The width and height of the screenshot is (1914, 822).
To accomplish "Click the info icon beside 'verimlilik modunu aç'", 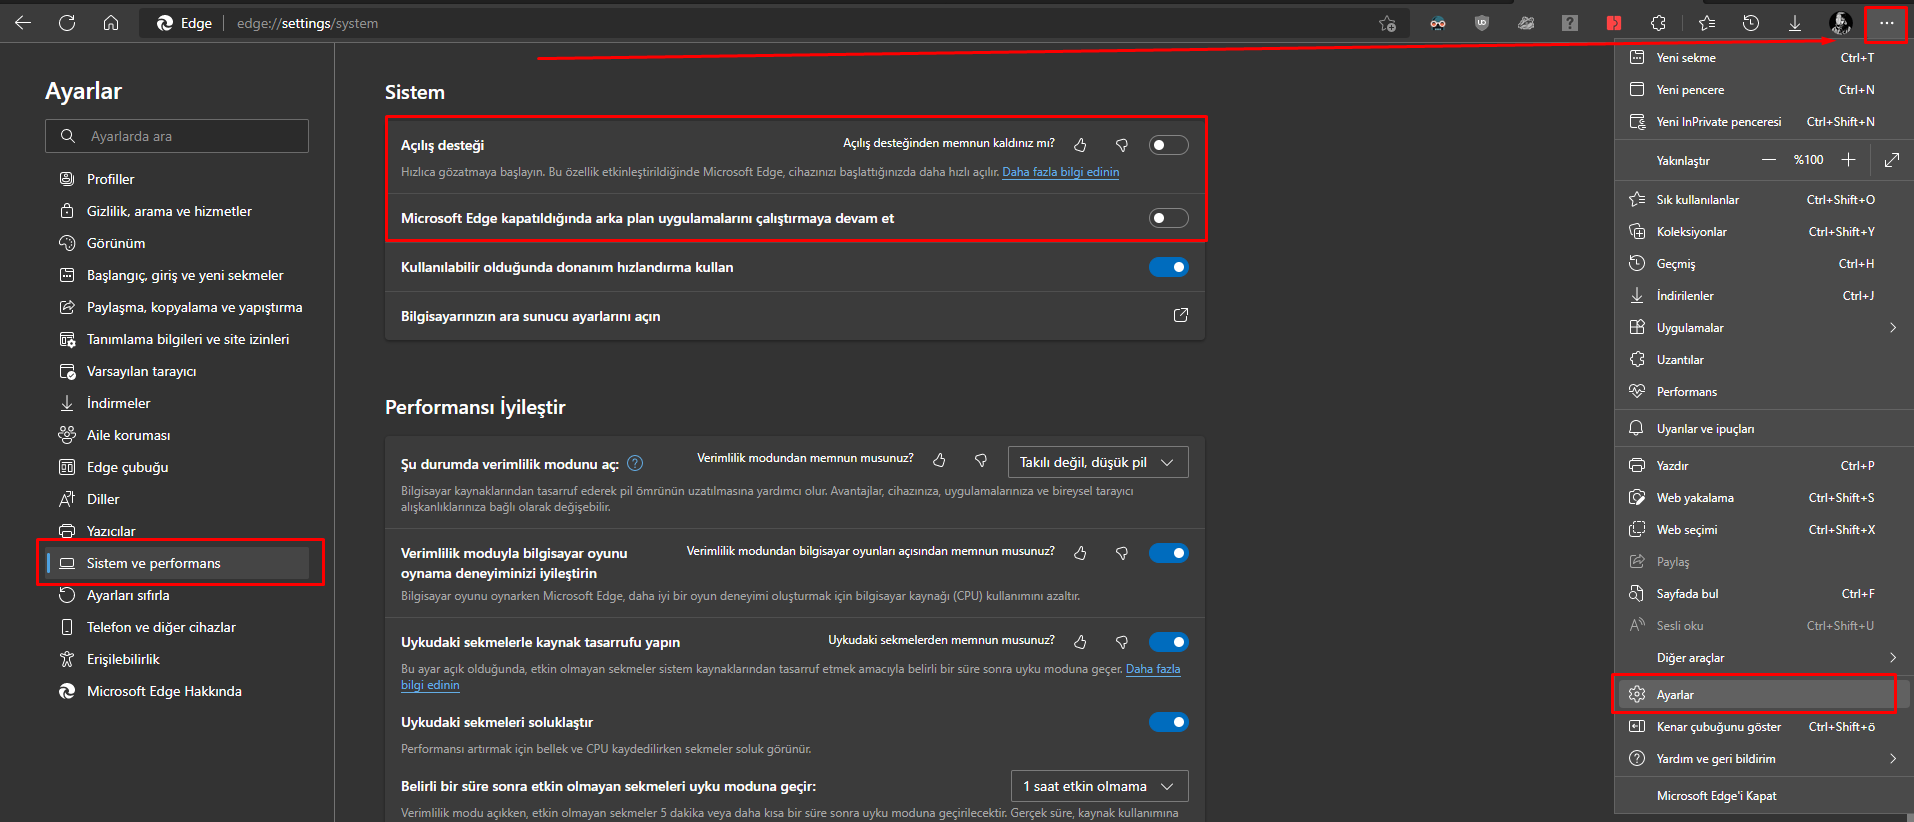I will tap(635, 463).
